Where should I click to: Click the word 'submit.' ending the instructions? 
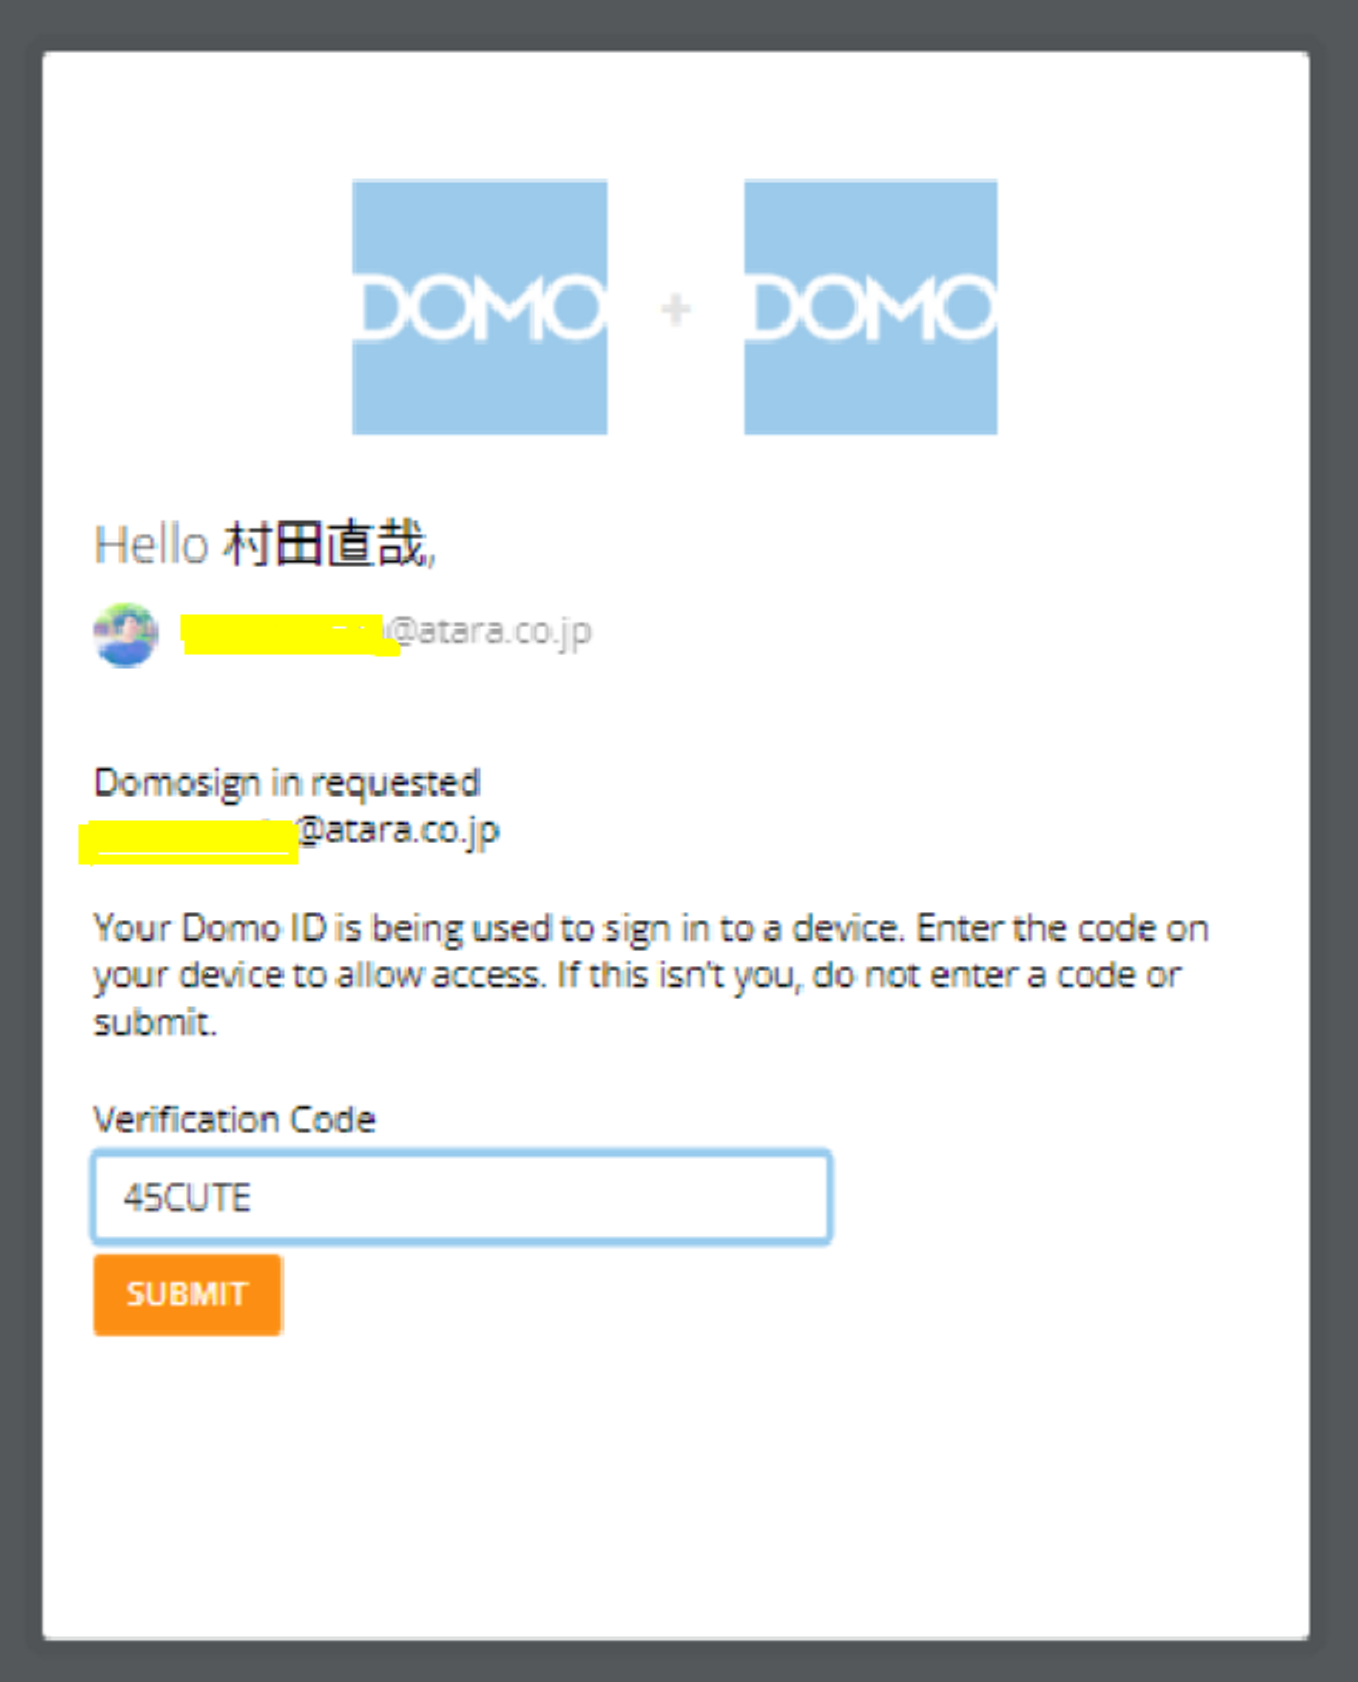pyautogui.click(x=155, y=1022)
